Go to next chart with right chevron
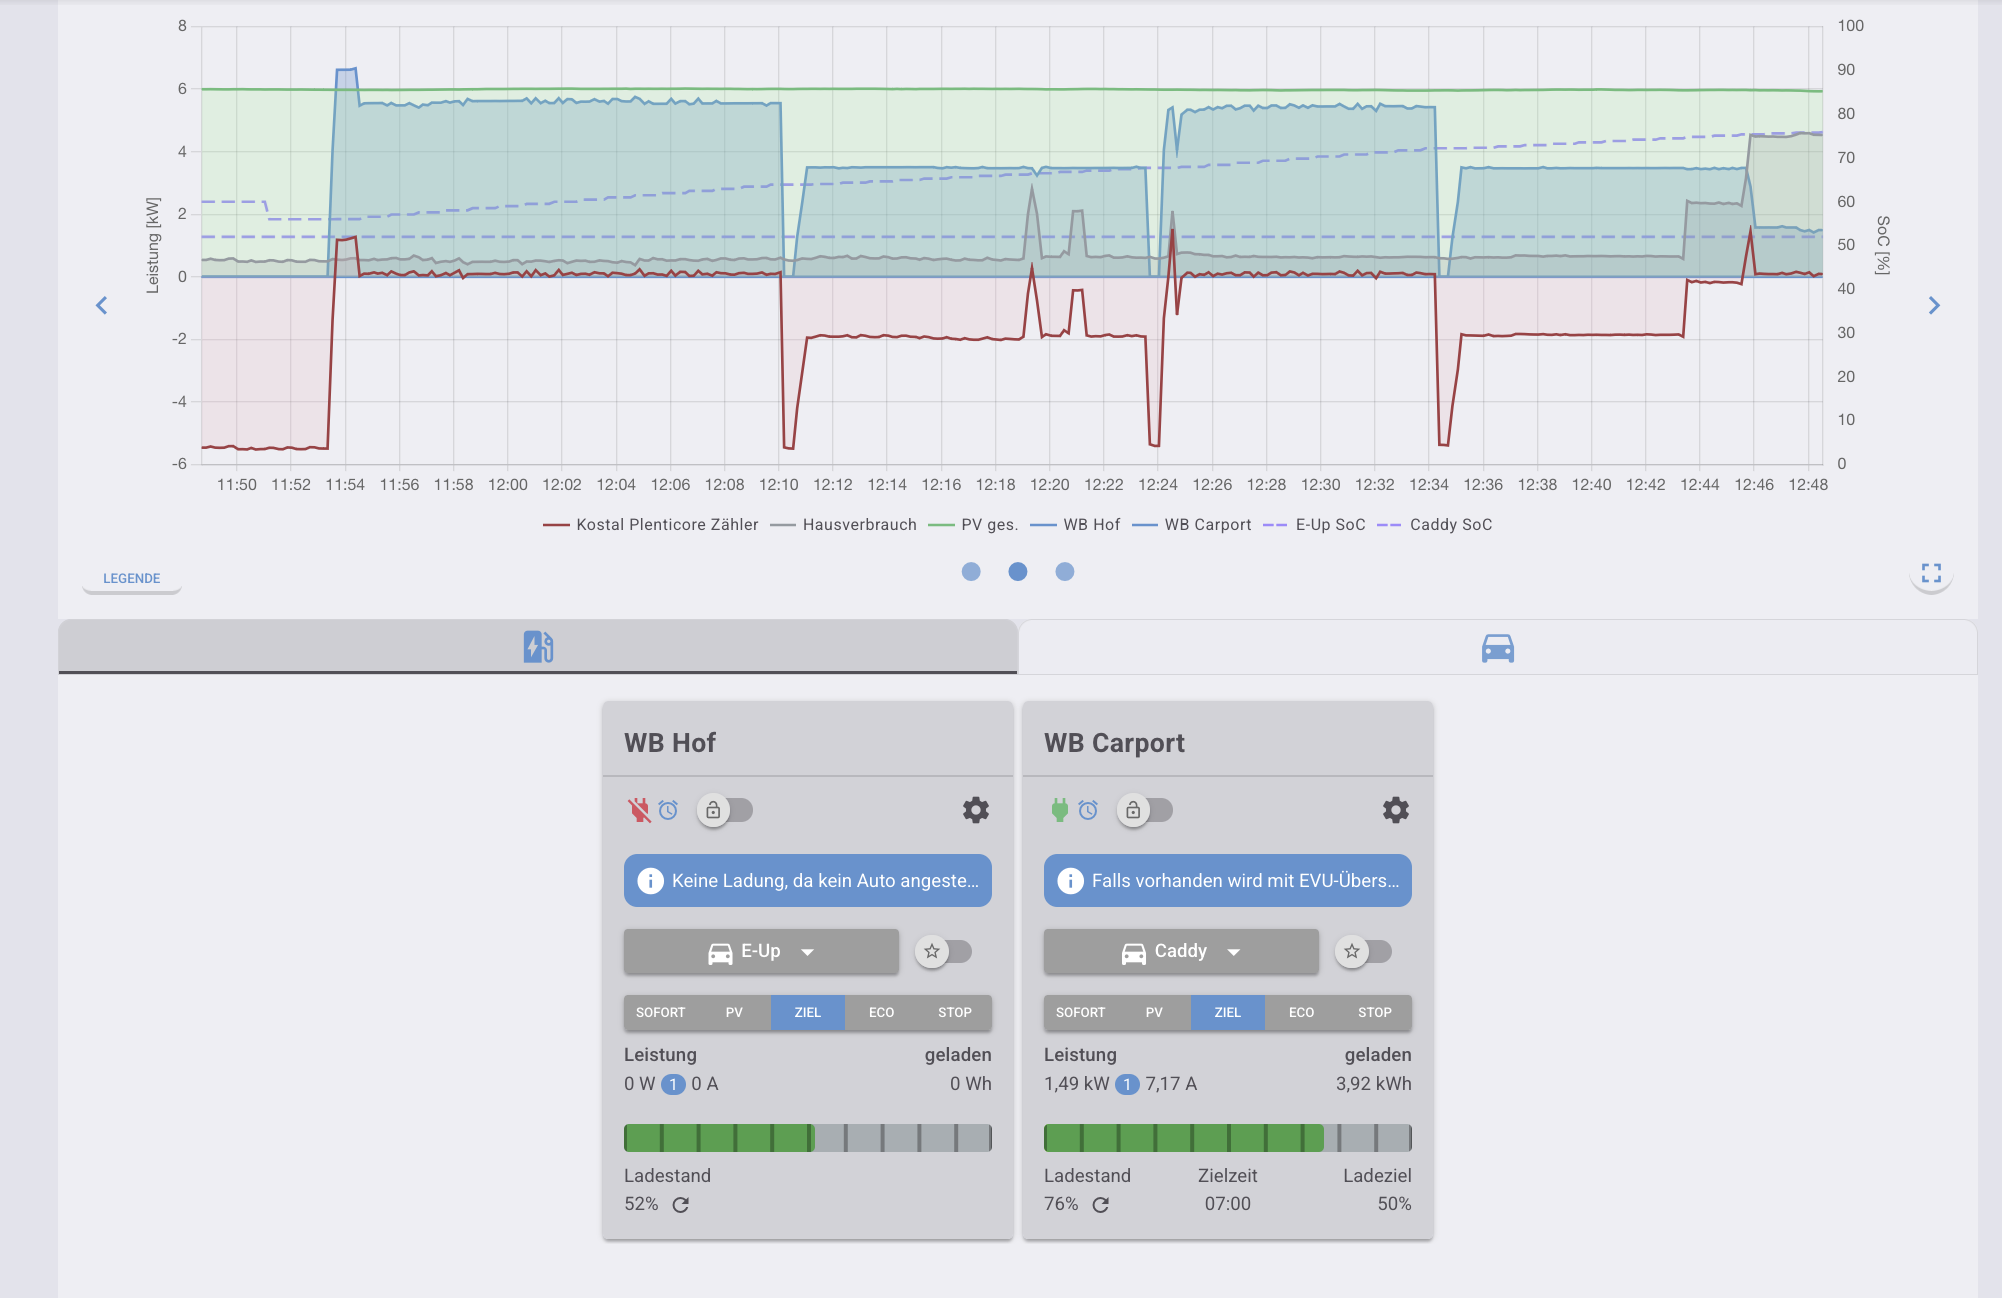This screenshot has width=2002, height=1298. pos(1934,306)
